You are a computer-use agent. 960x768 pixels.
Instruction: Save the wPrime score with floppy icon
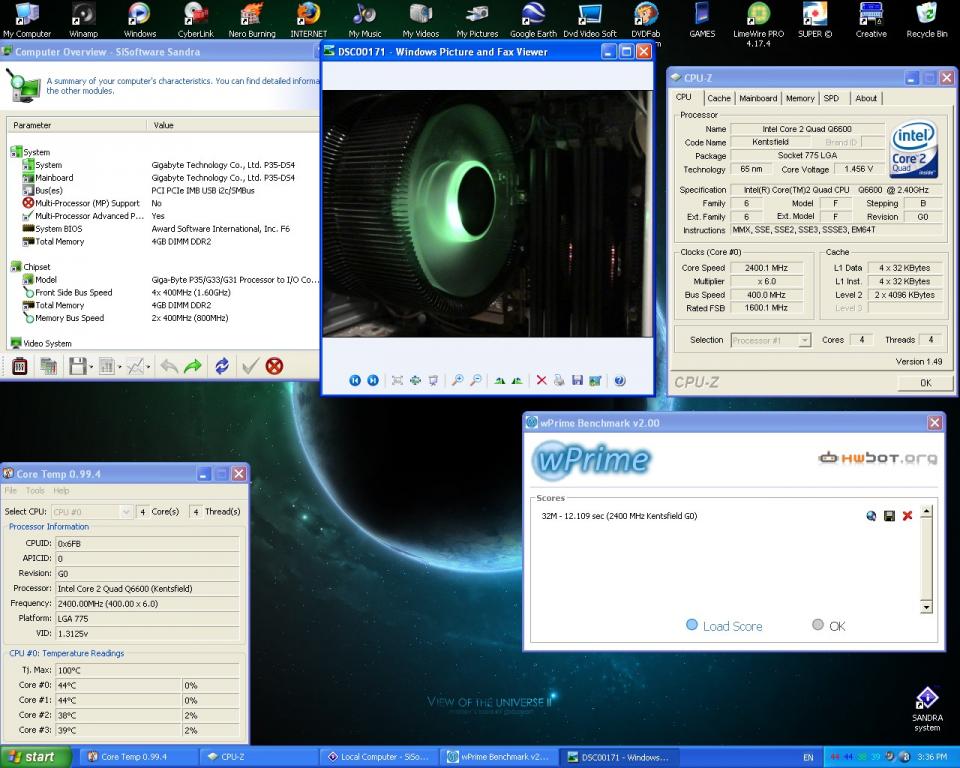[x=890, y=516]
